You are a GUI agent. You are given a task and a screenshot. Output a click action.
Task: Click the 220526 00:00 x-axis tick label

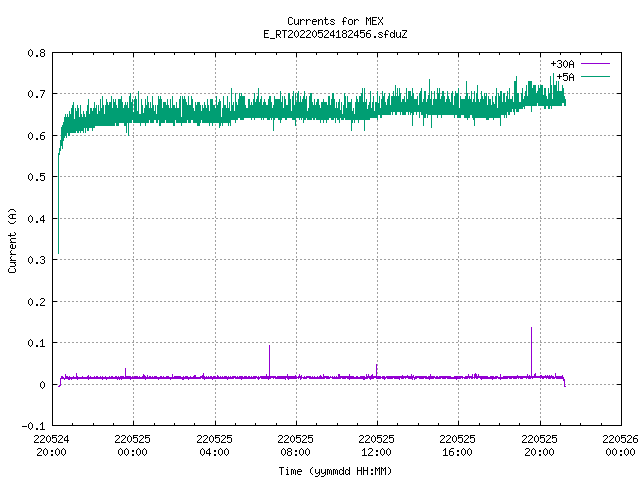620,445
